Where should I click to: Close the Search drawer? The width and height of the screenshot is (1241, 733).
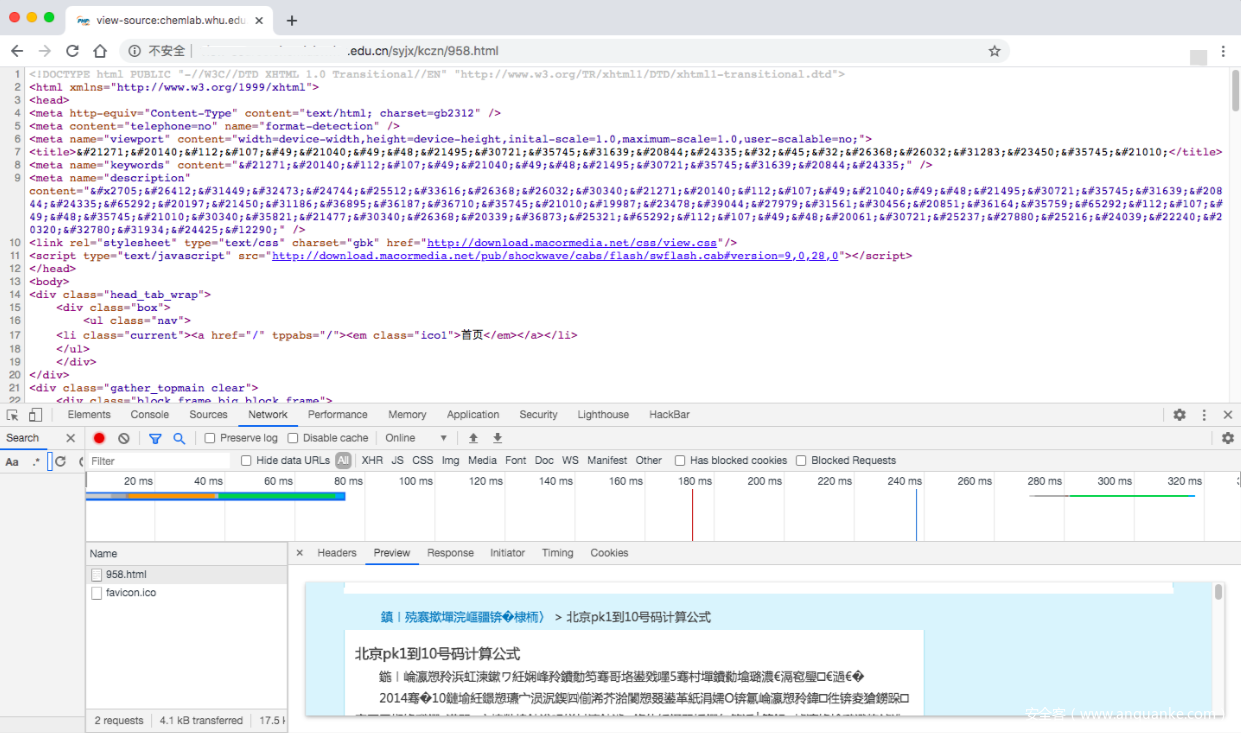point(70,438)
